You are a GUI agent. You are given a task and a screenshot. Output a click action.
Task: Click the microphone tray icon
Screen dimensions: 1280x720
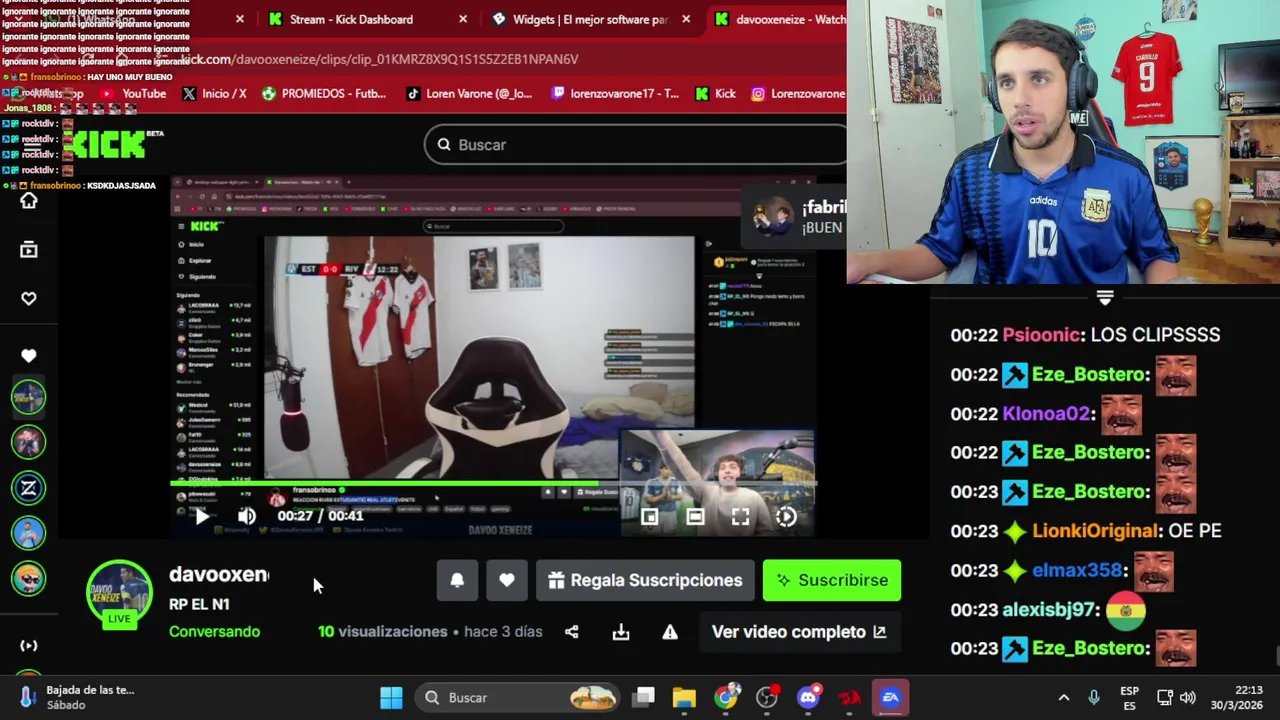pyautogui.click(x=1094, y=698)
